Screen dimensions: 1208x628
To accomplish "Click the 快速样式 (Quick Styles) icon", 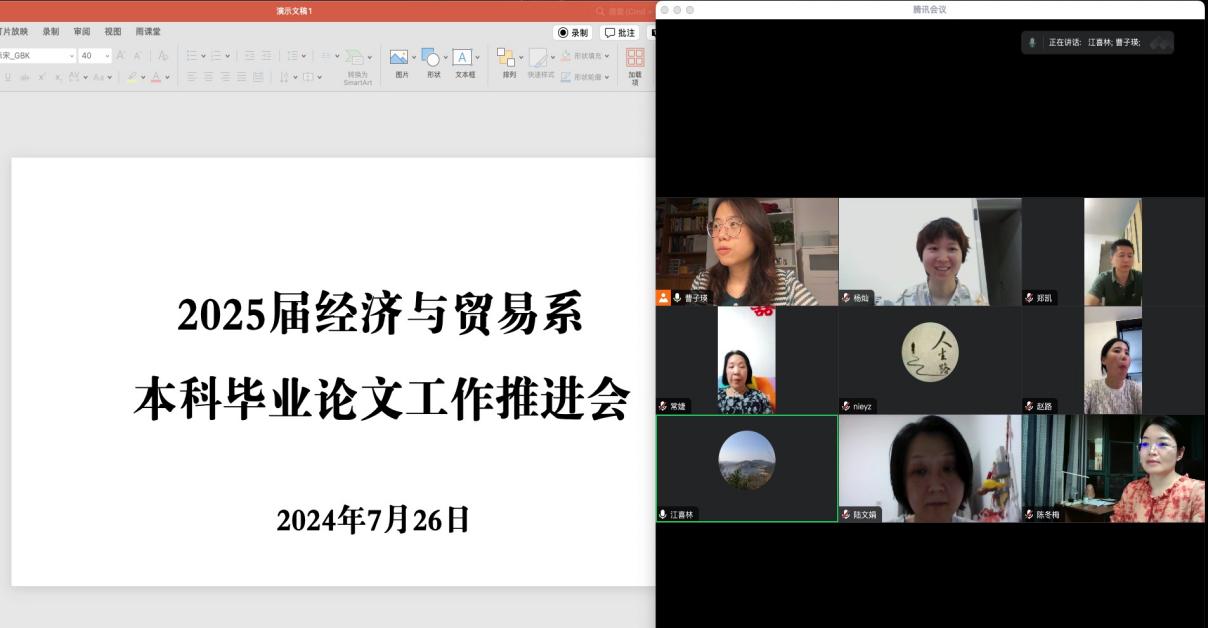I will (x=538, y=59).
